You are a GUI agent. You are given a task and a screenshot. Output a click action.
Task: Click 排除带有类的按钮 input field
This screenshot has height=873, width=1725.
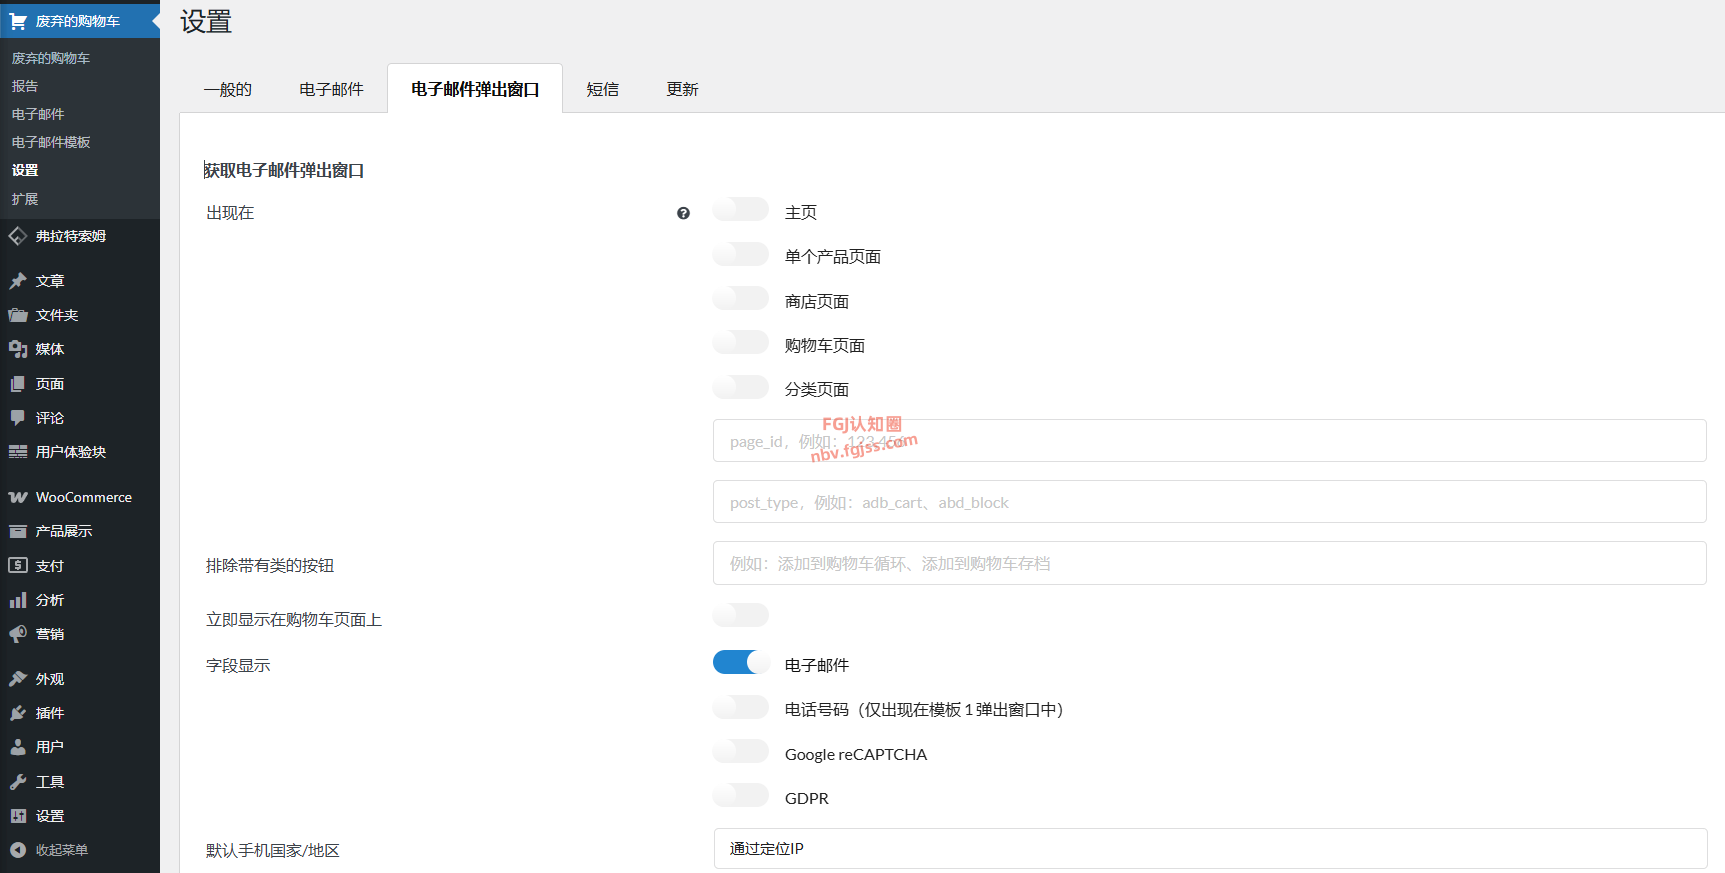pyautogui.click(x=1210, y=563)
